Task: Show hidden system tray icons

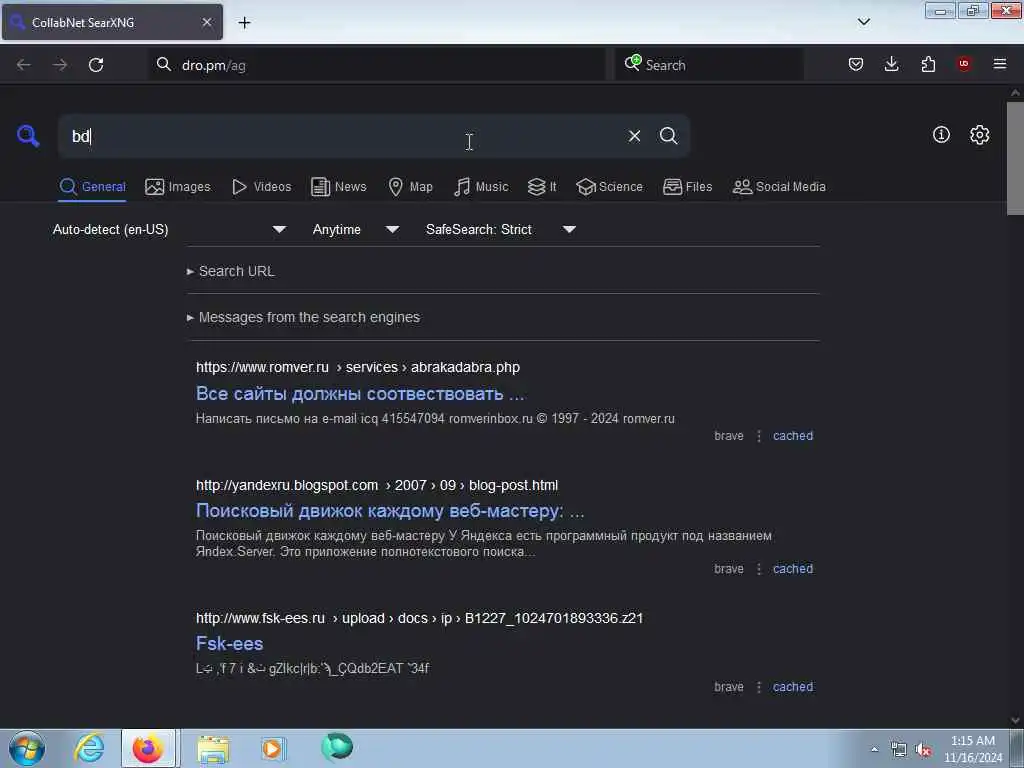Action: (874, 749)
